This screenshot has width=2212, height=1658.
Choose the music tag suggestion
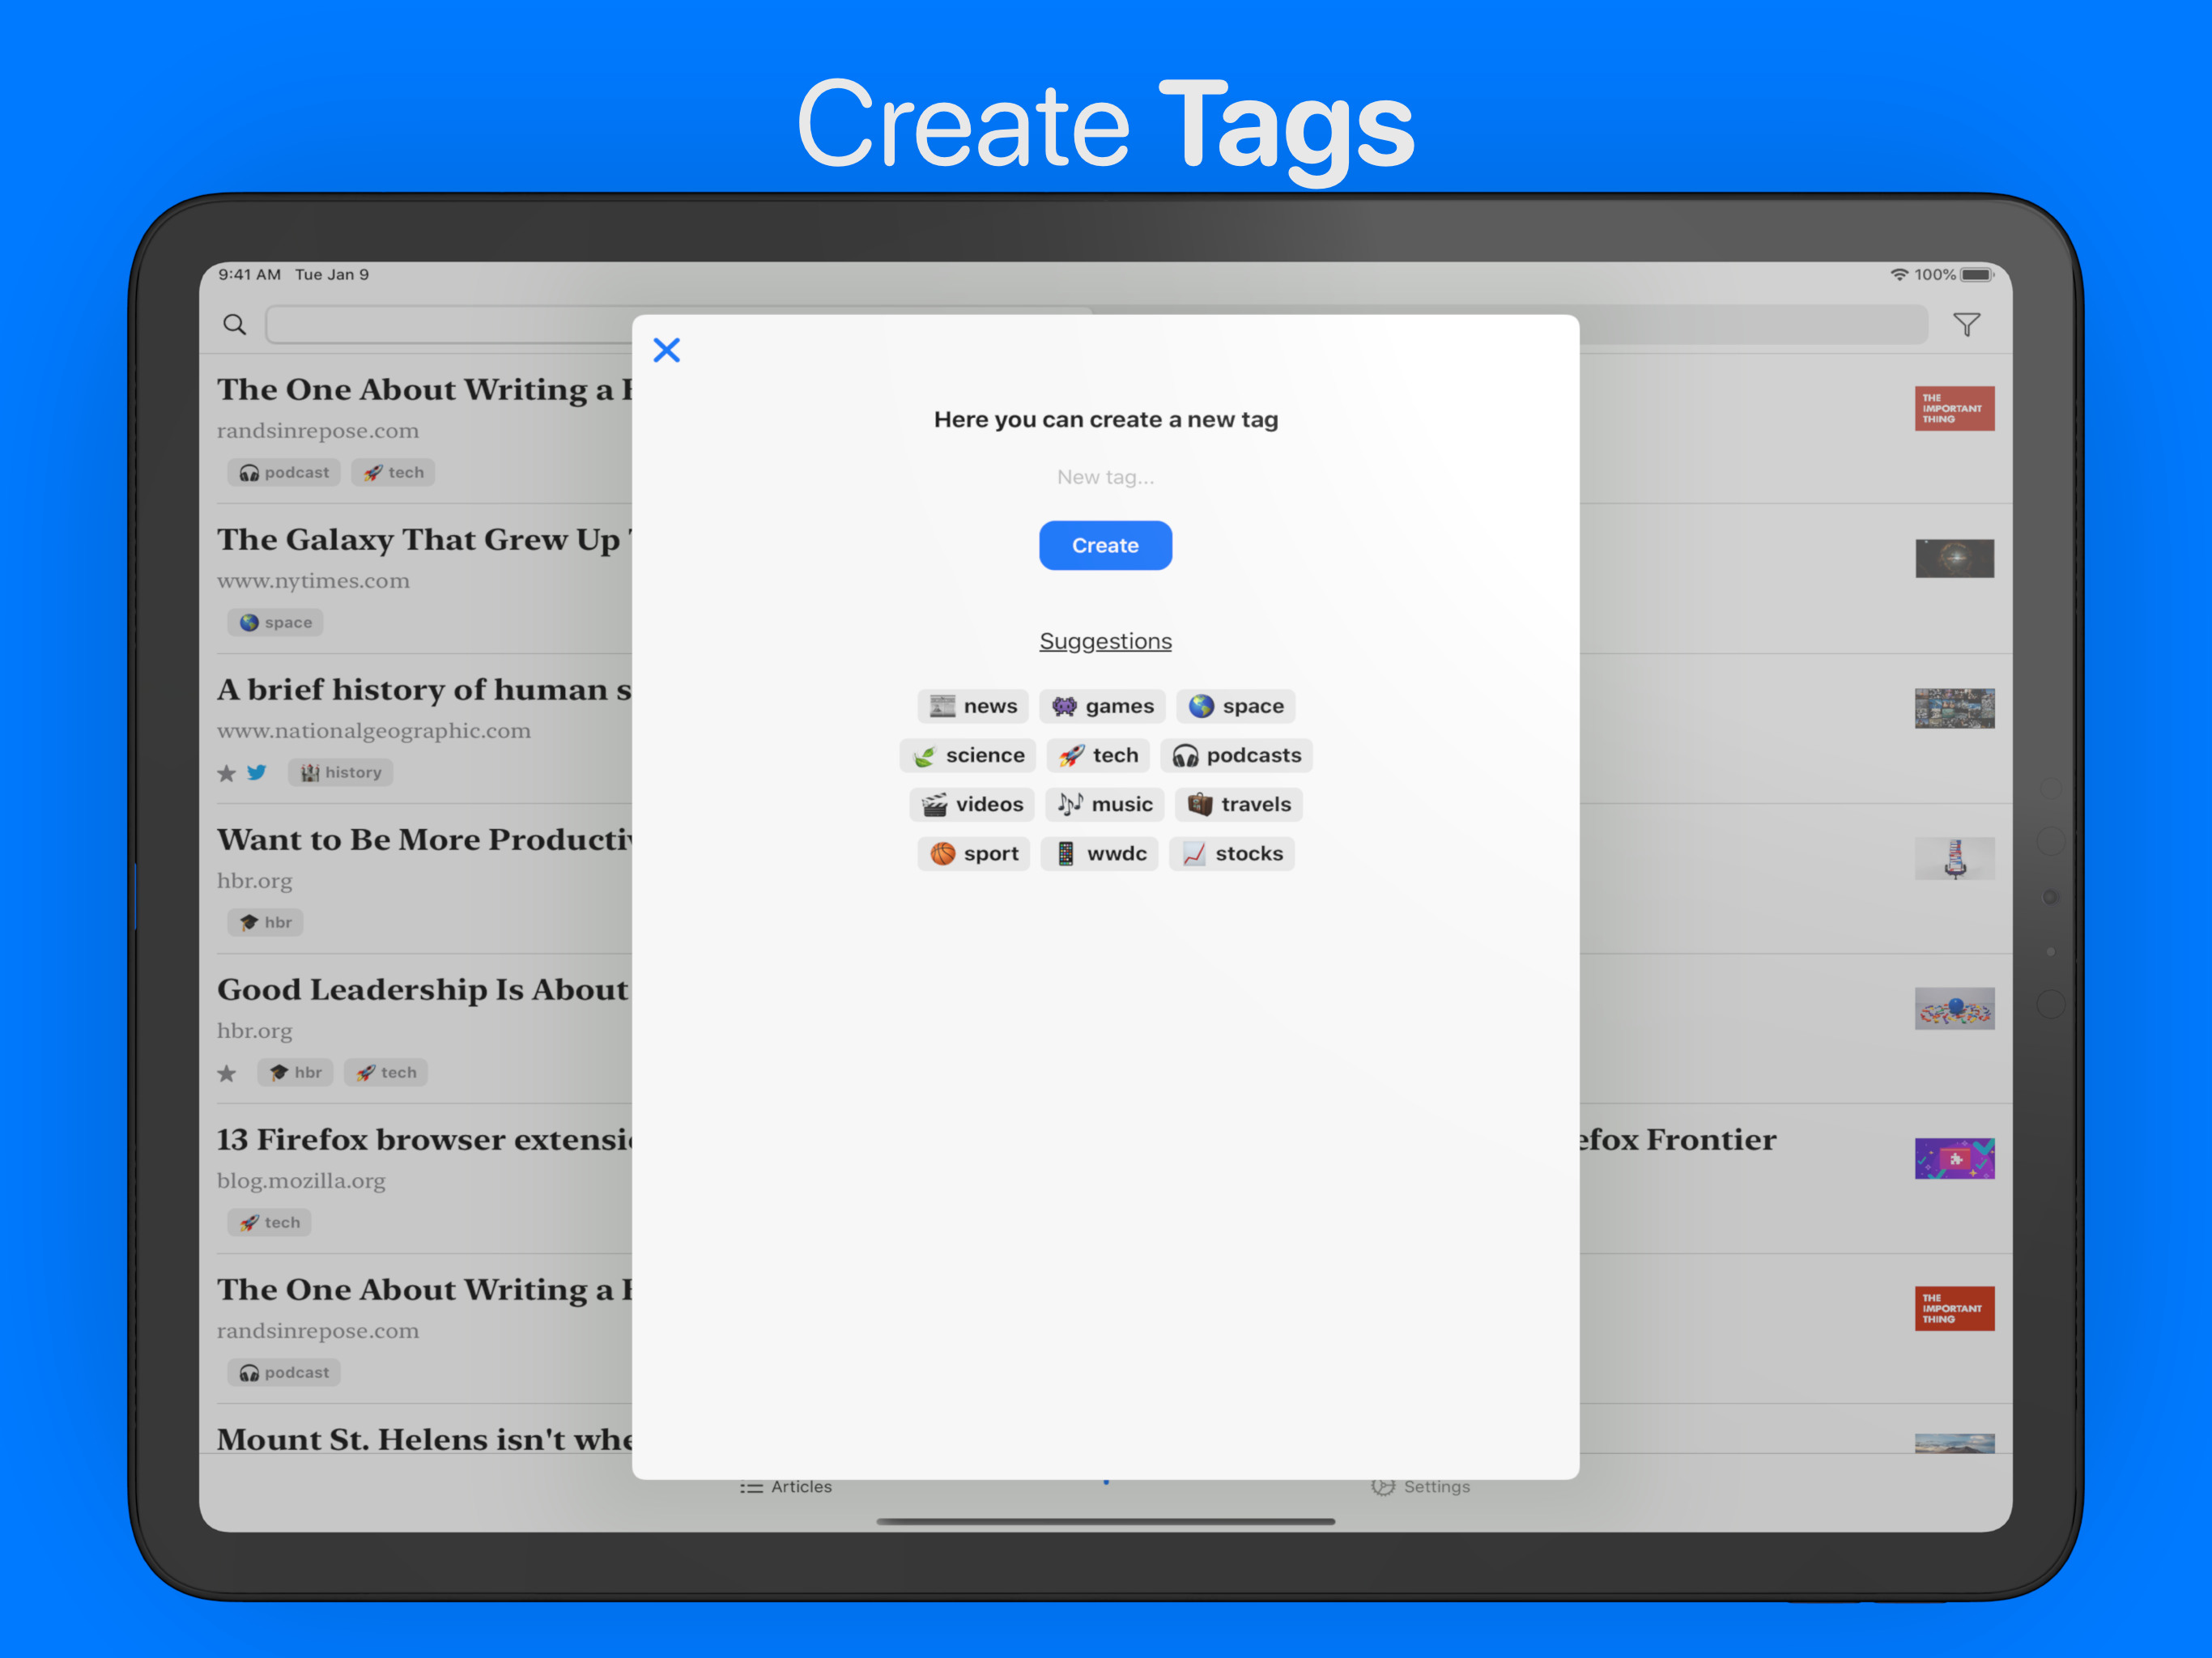tap(1104, 804)
